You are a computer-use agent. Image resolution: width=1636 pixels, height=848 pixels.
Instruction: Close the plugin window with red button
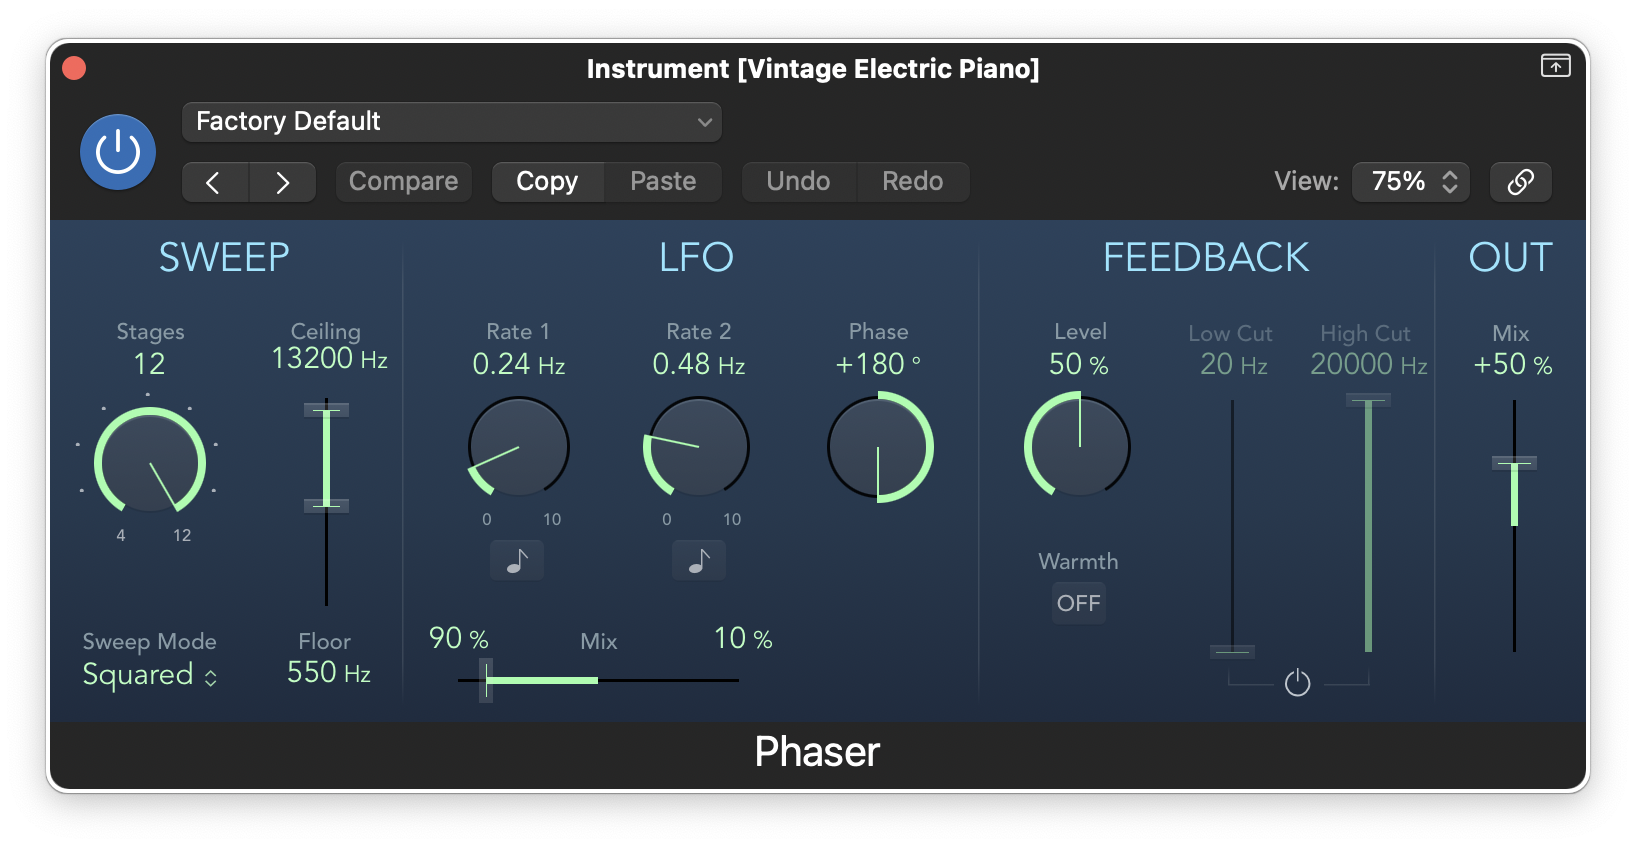click(74, 68)
